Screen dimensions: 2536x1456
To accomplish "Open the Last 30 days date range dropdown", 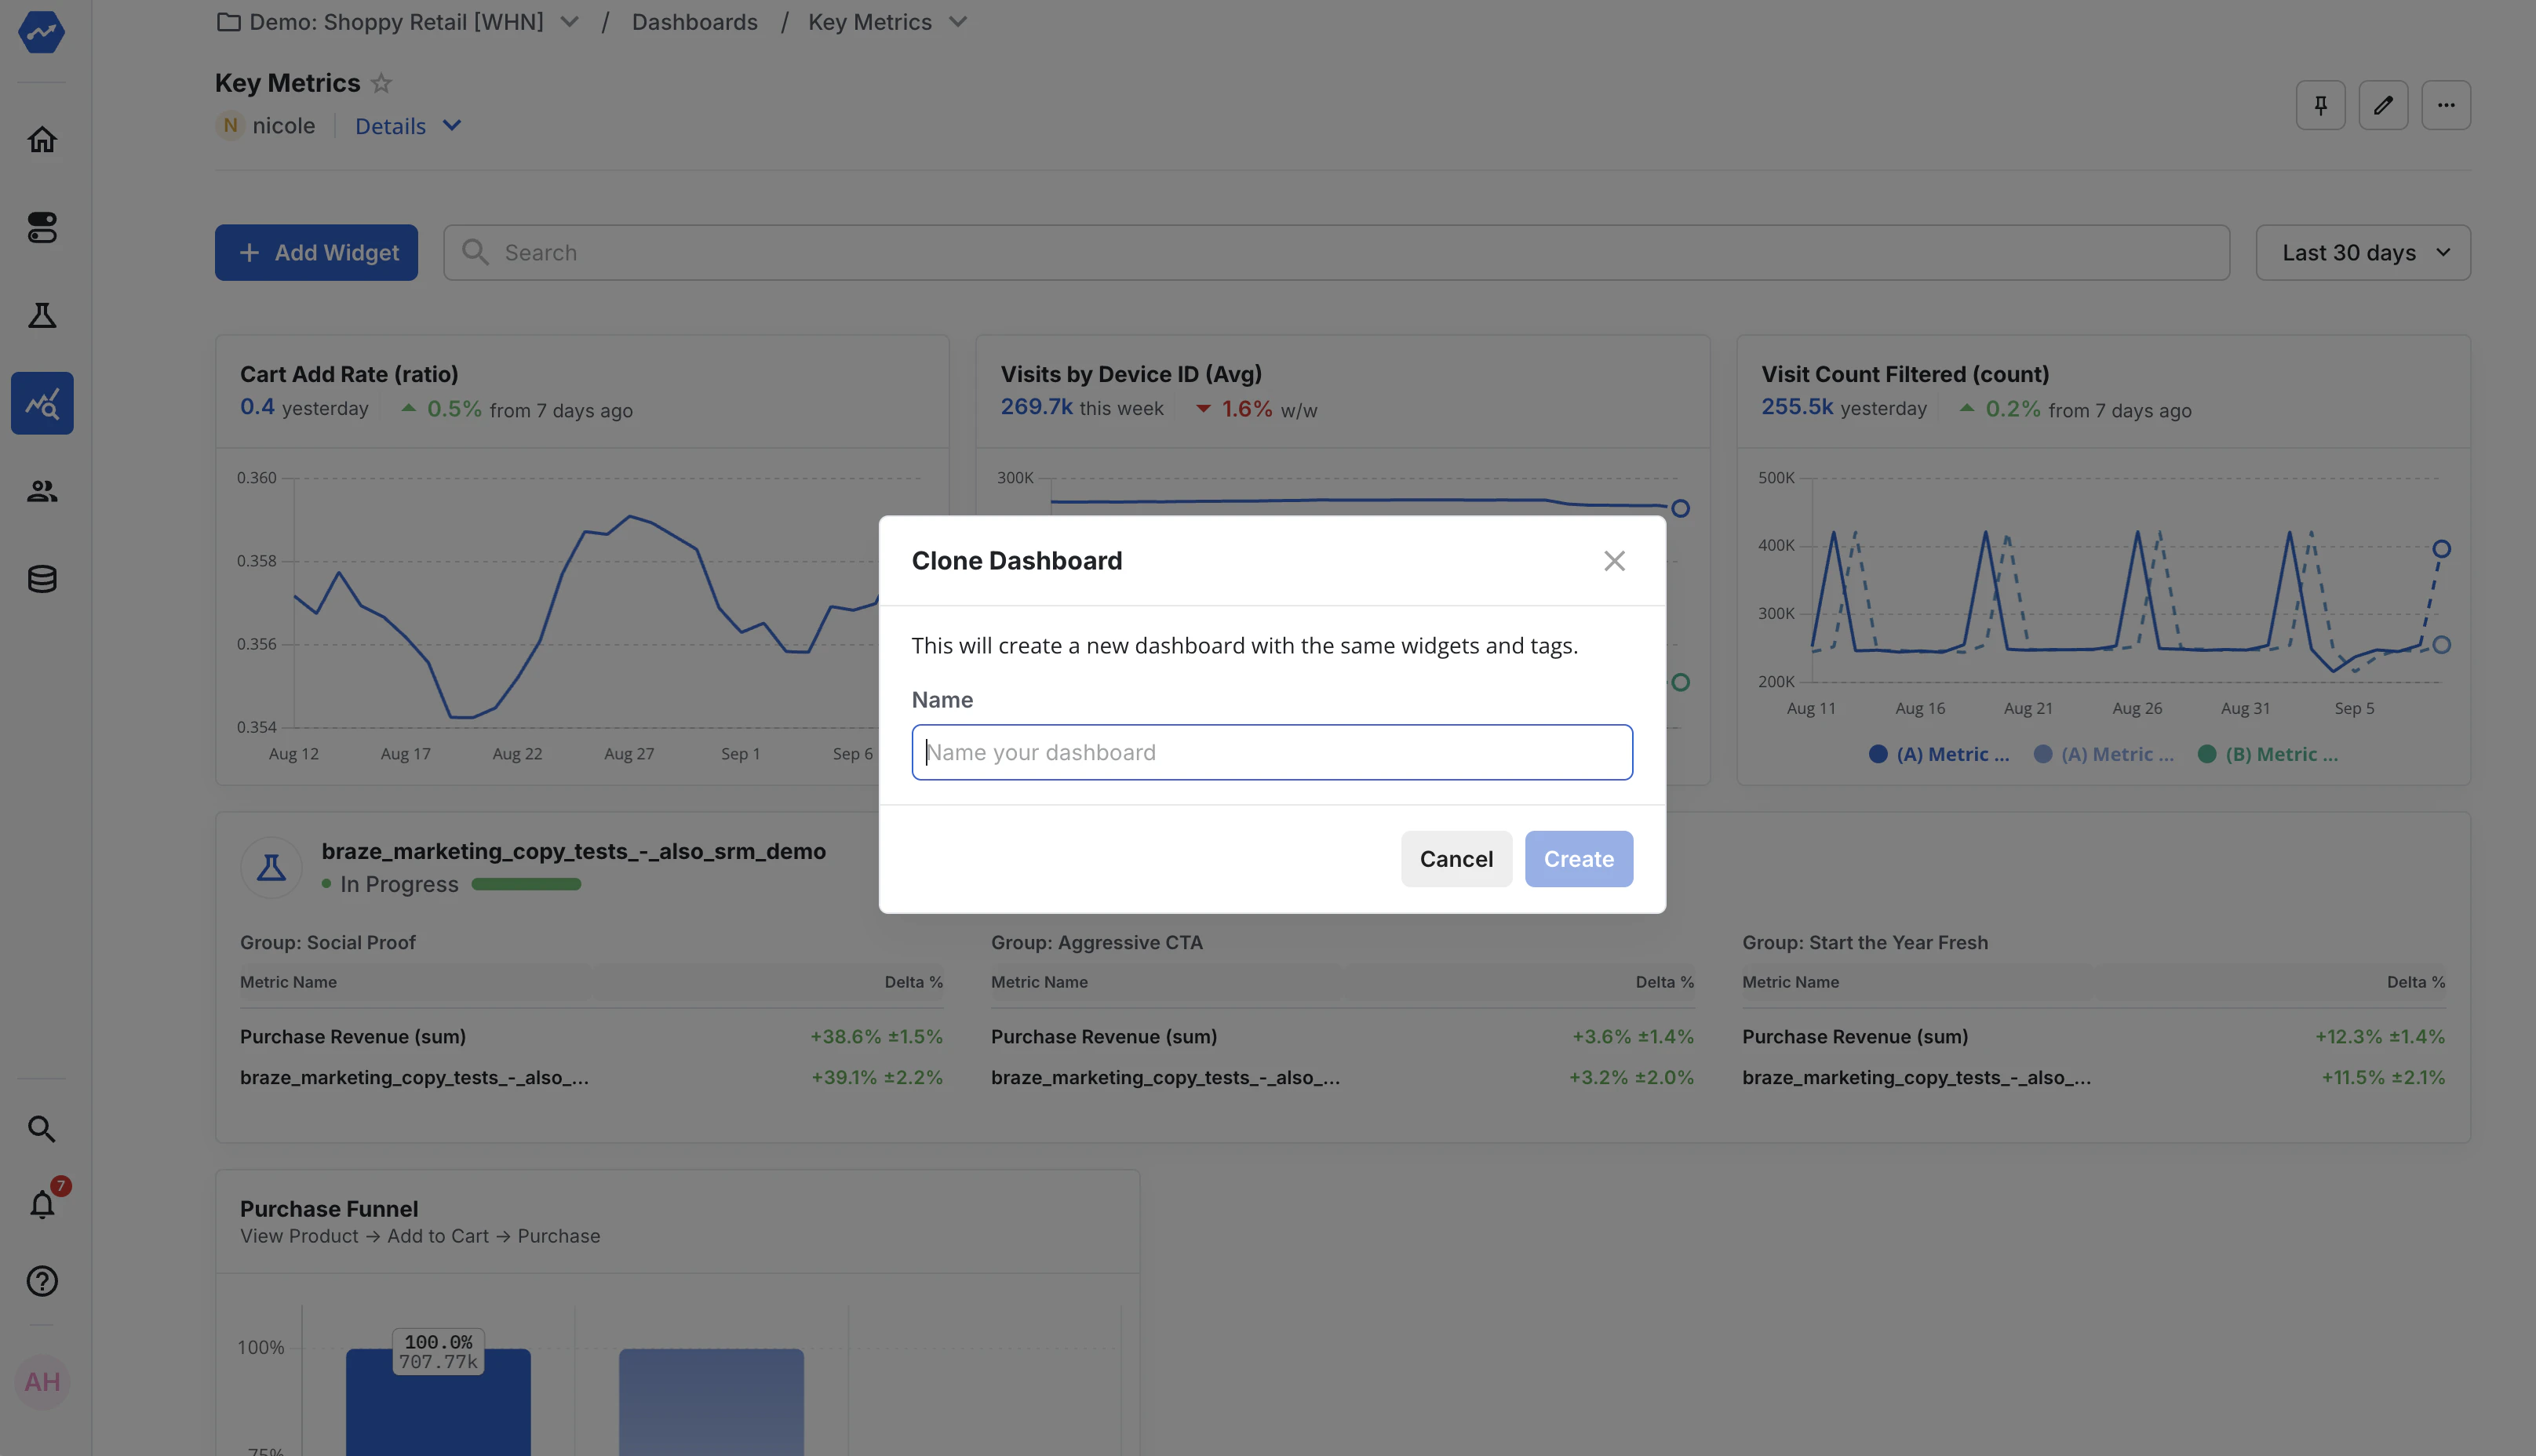I will coord(2363,252).
